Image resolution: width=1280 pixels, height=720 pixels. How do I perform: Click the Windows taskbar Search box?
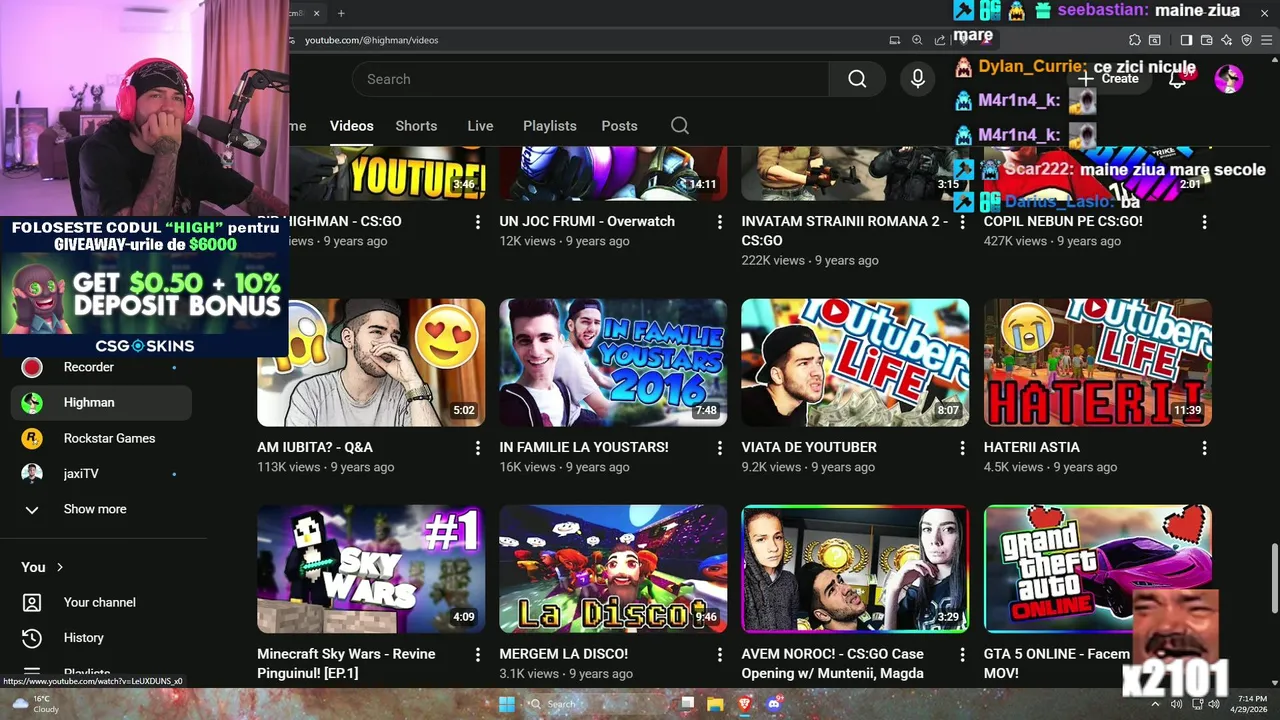(598, 704)
